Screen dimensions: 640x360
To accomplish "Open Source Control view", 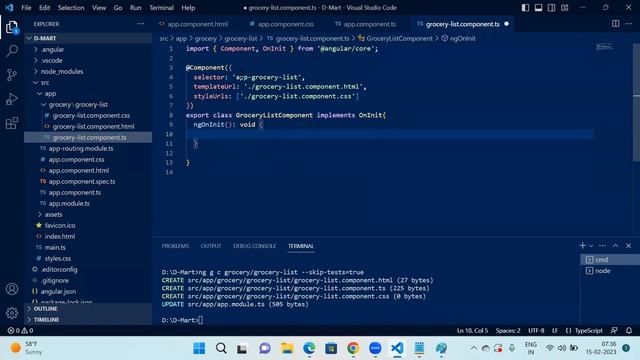I will pyautogui.click(x=12, y=75).
